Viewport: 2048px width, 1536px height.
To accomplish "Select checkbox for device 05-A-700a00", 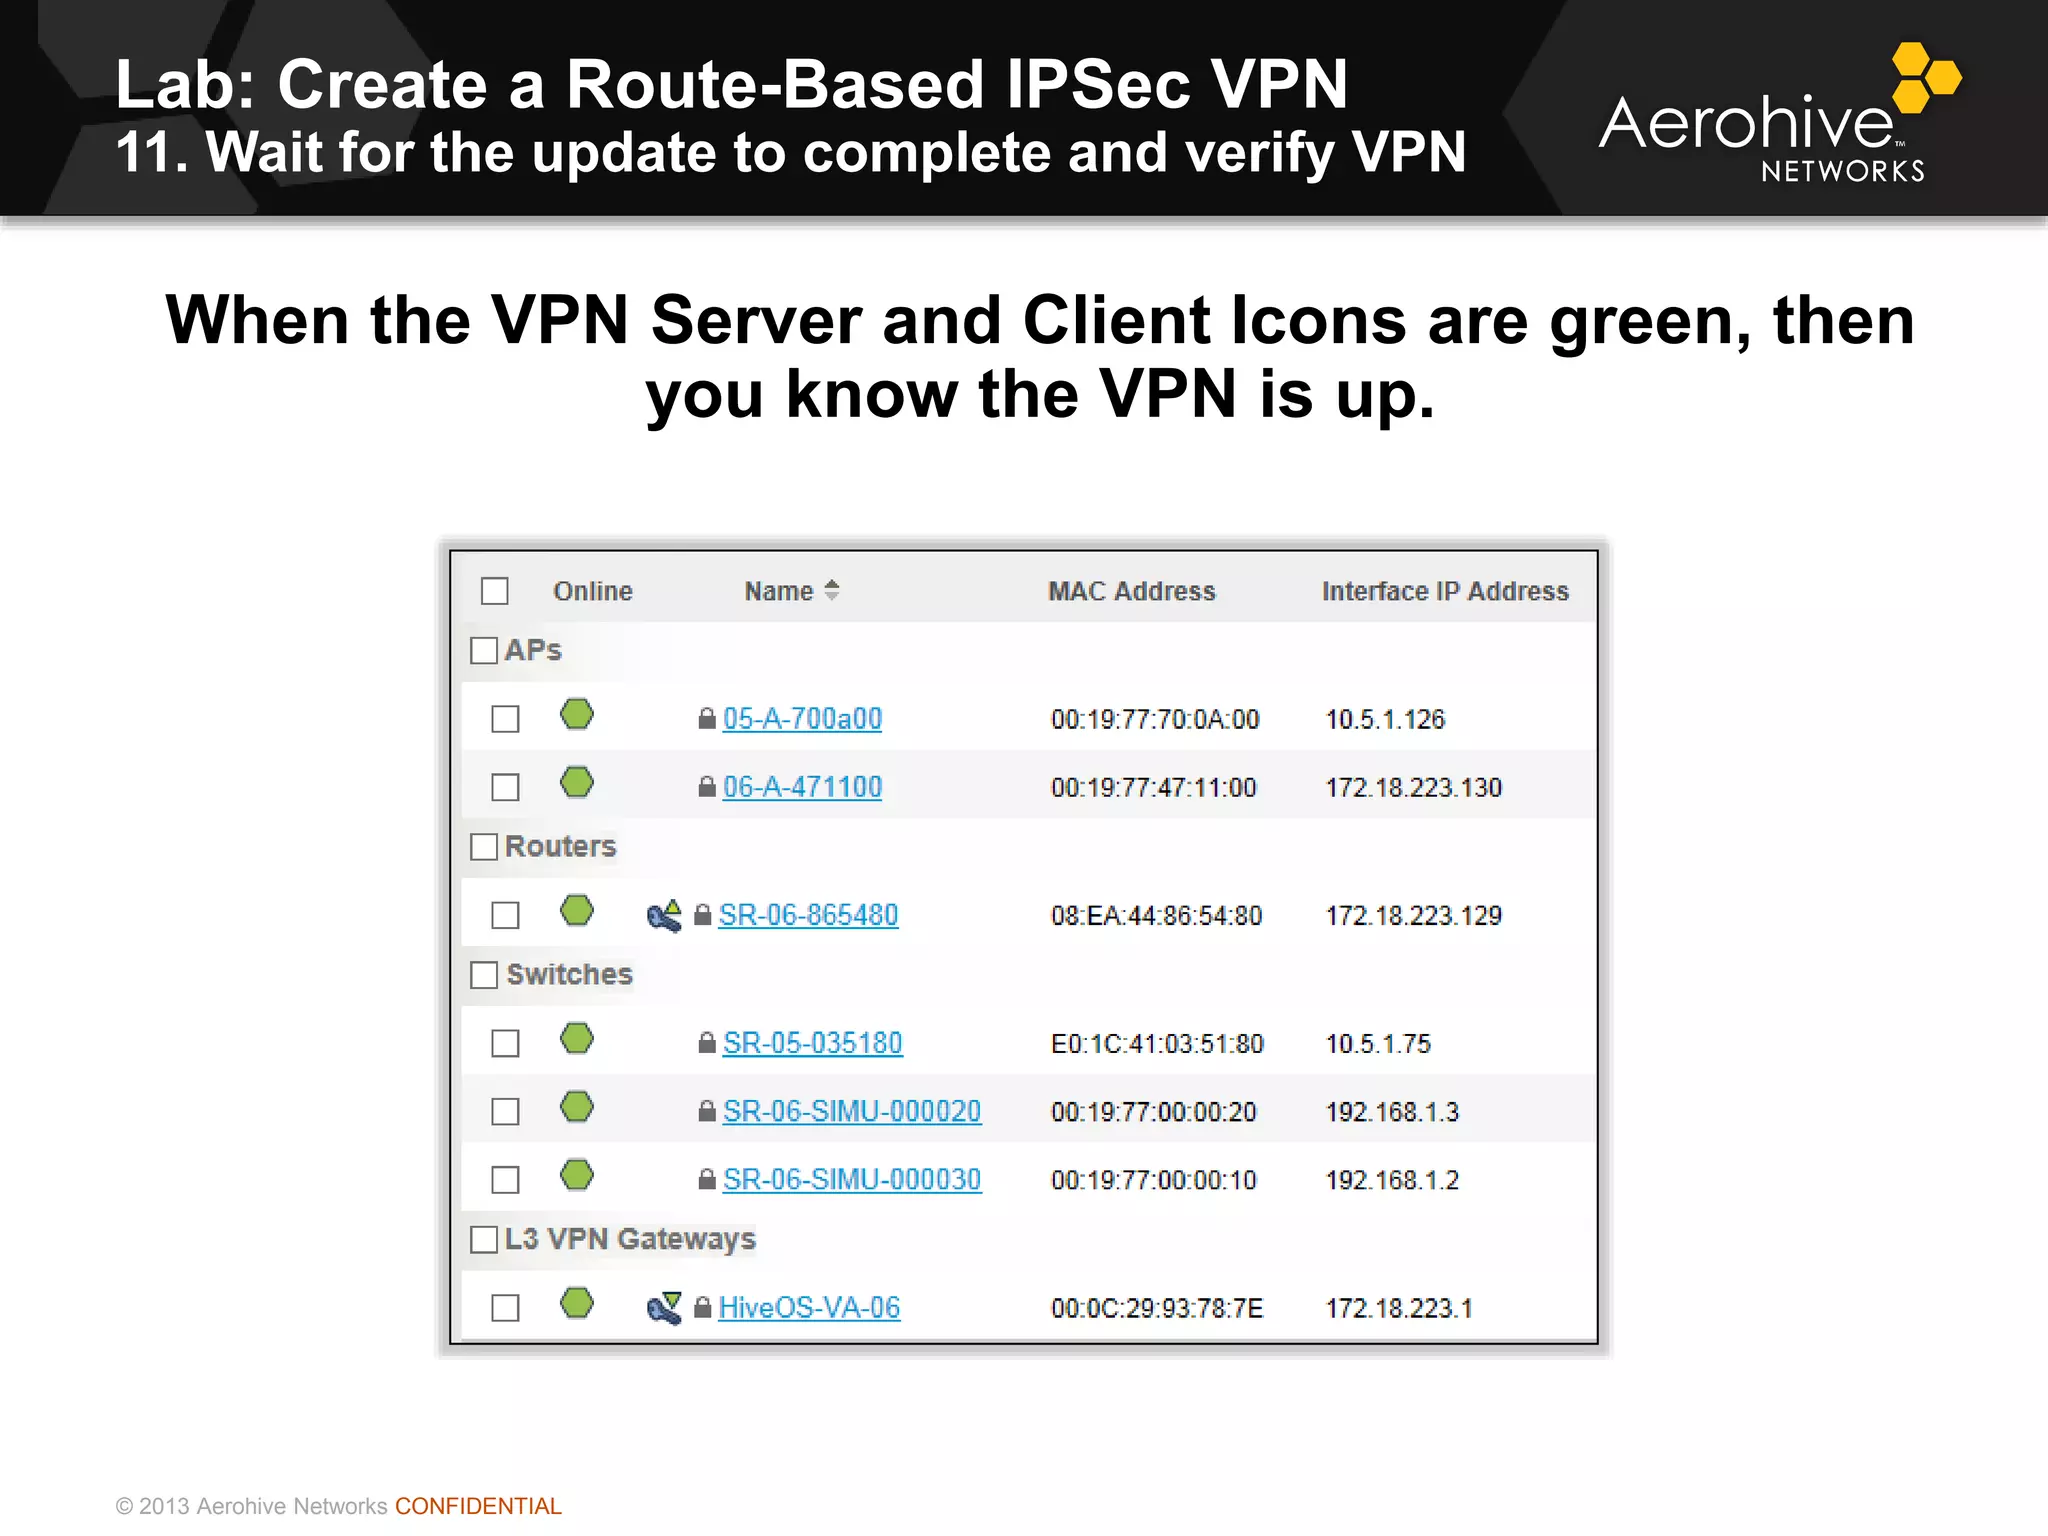I will click(505, 719).
